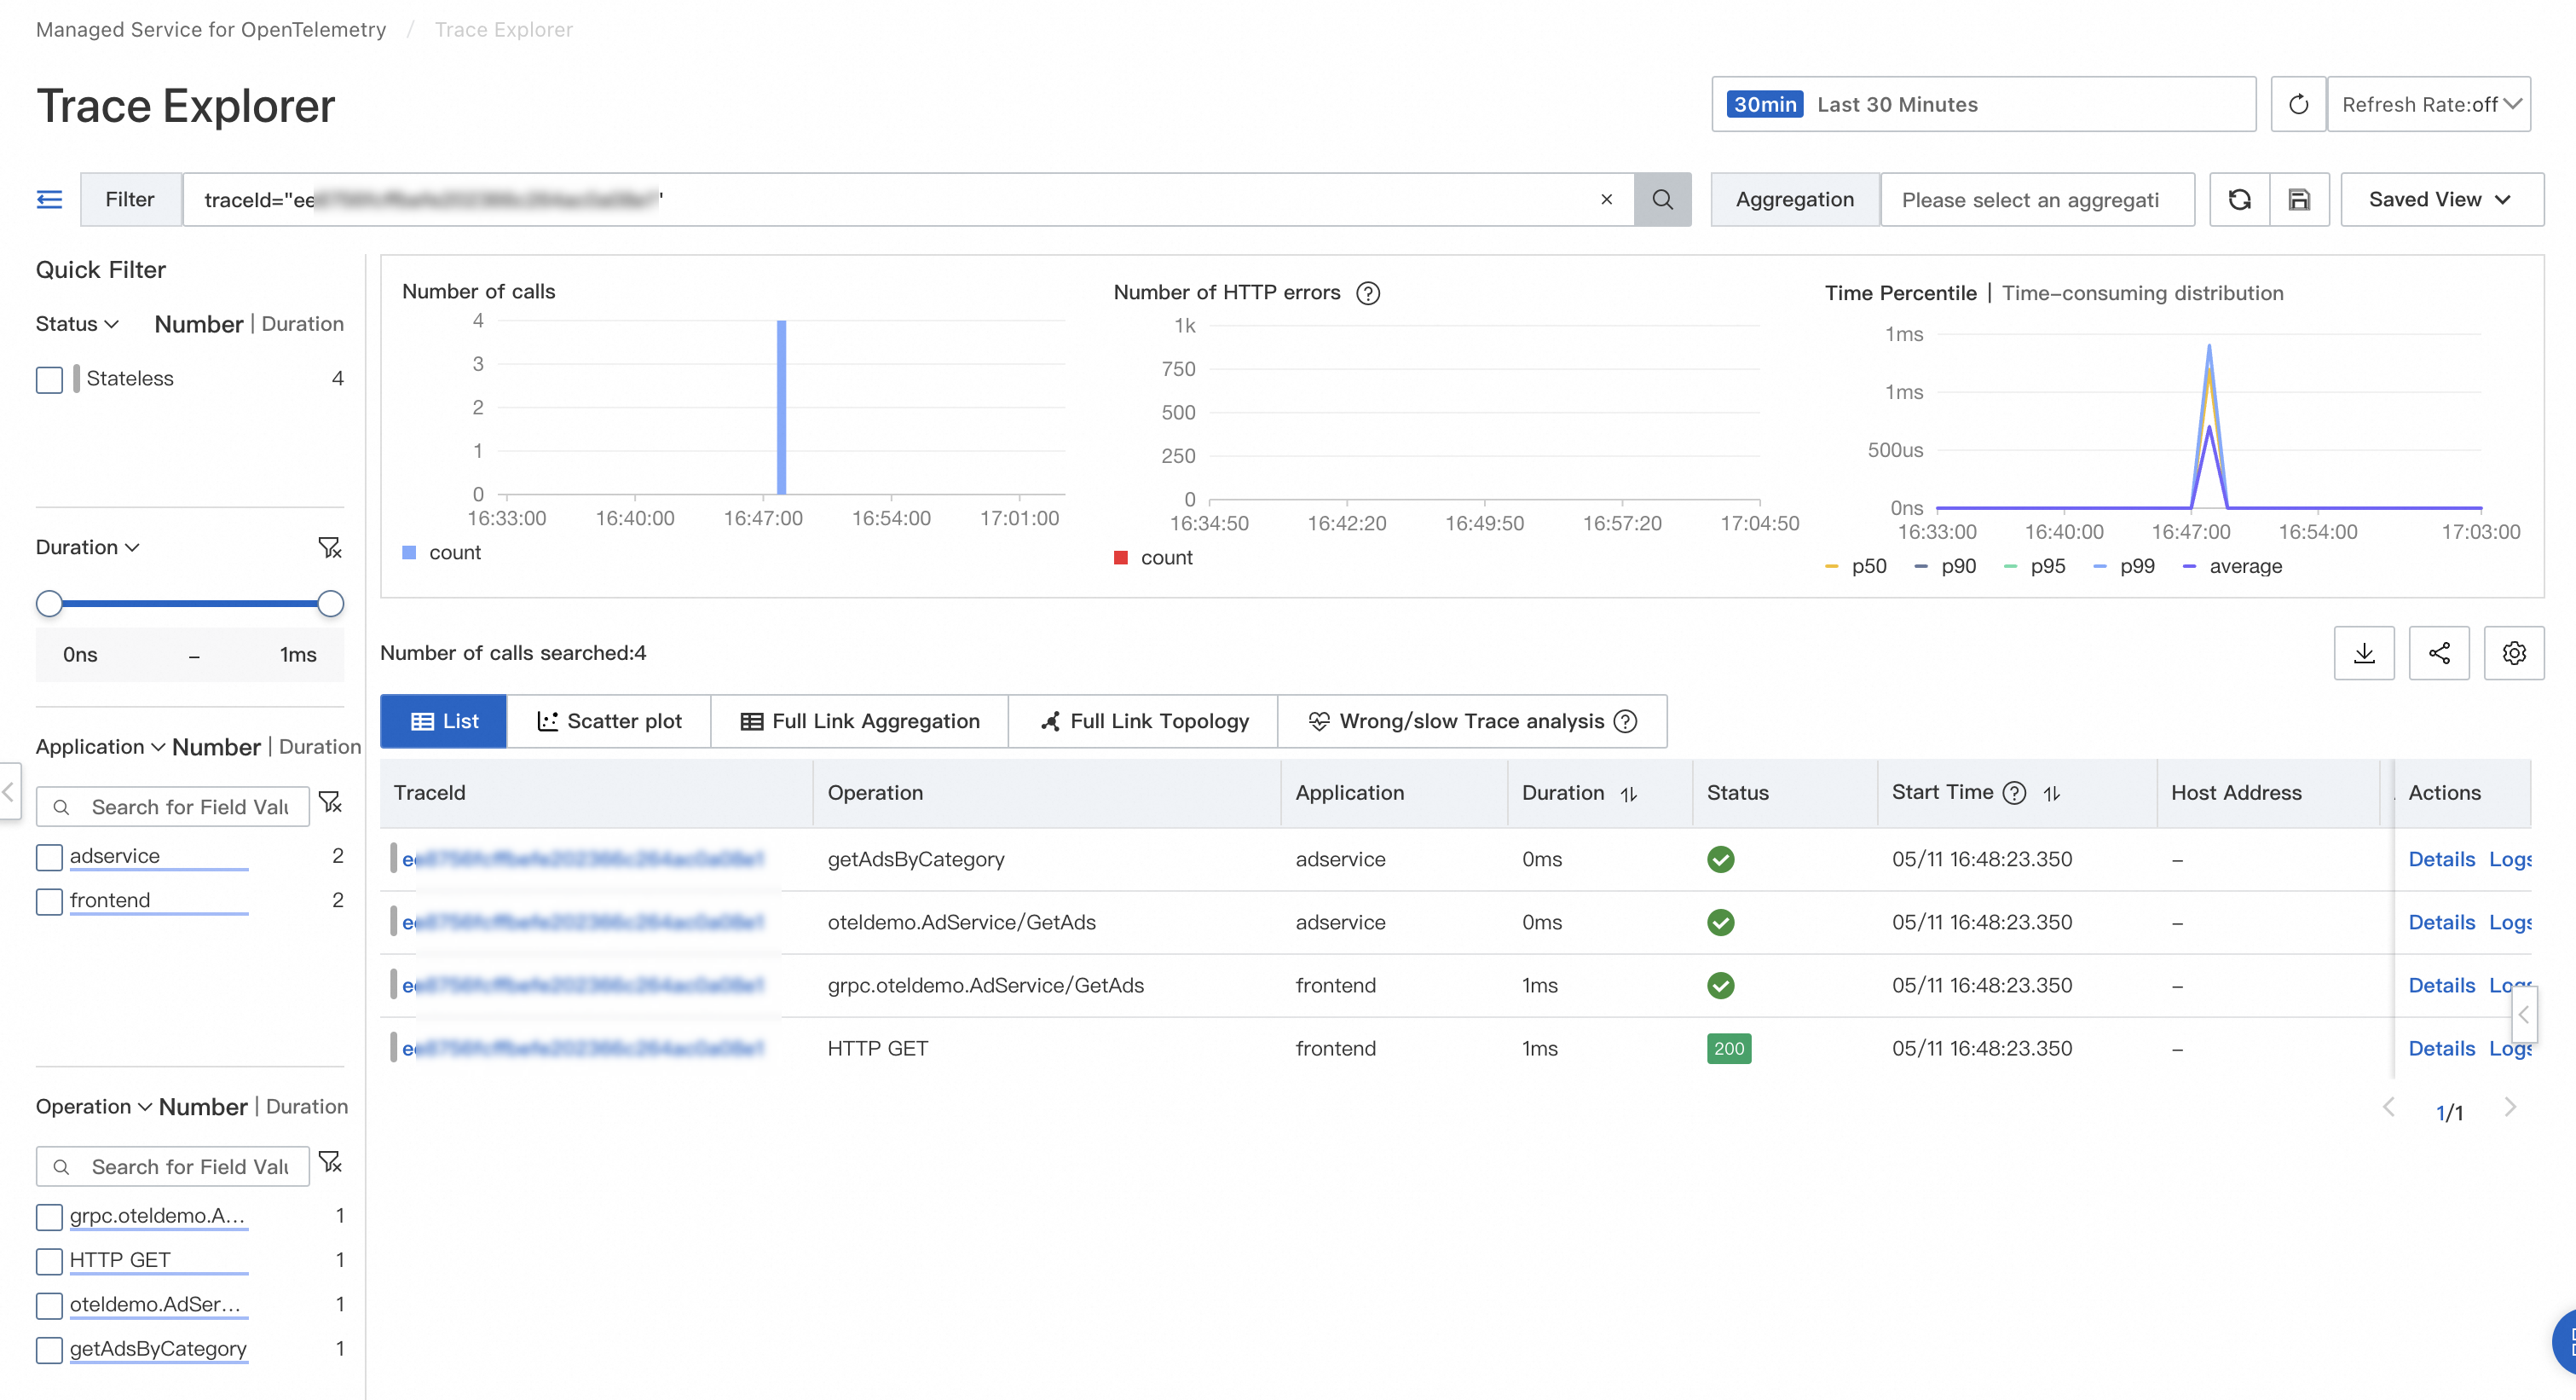Click the save view floppy disk icon
The width and height of the screenshot is (2576, 1400).
[2299, 199]
